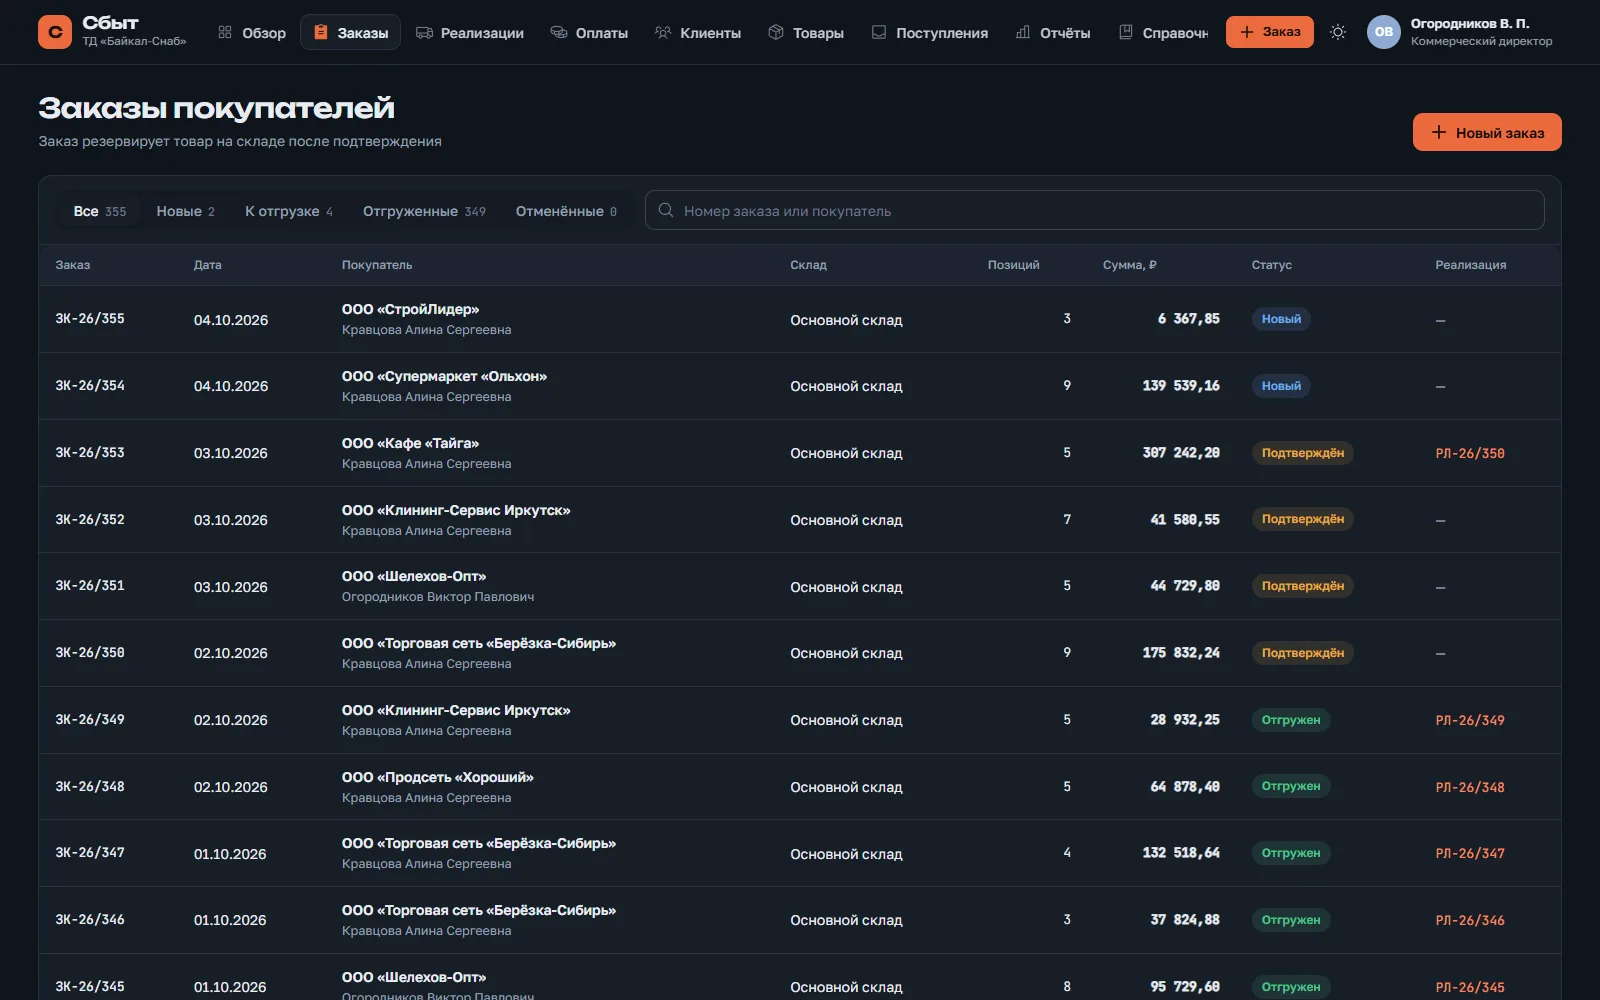Open sales document link РЛ-26/346

click(x=1470, y=920)
